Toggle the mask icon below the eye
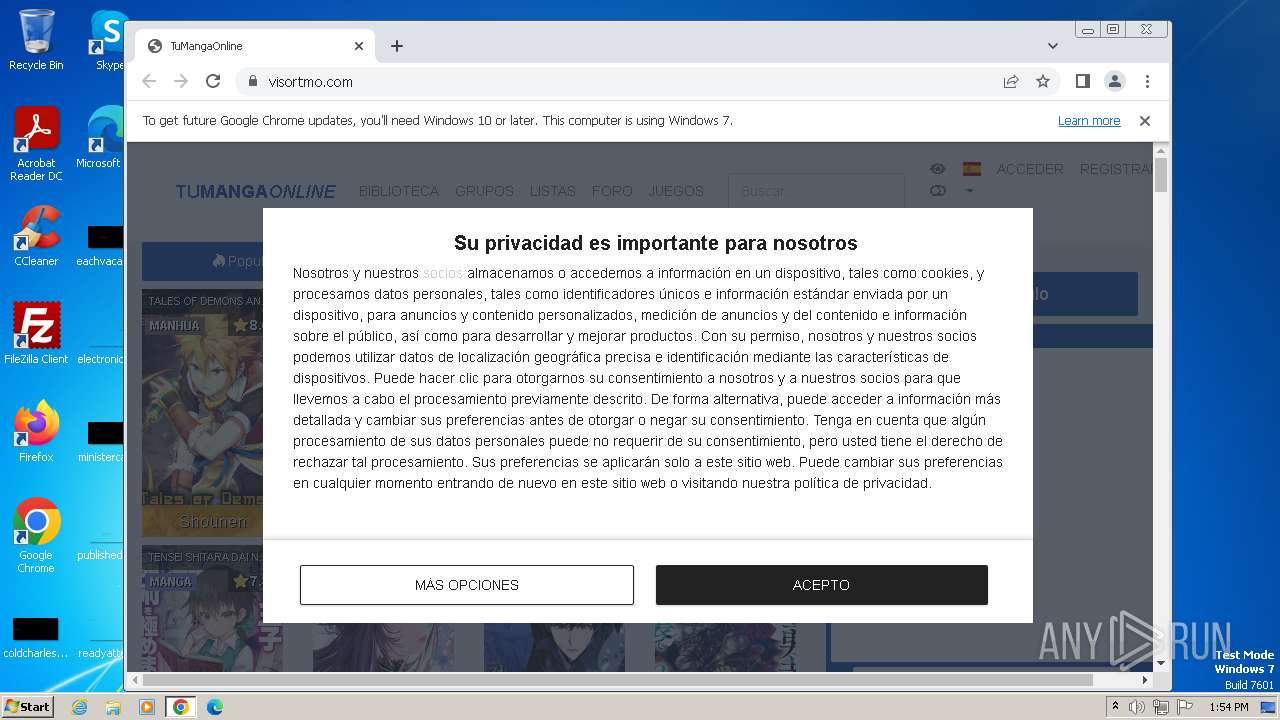The width and height of the screenshot is (1280, 720). coord(937,191)
